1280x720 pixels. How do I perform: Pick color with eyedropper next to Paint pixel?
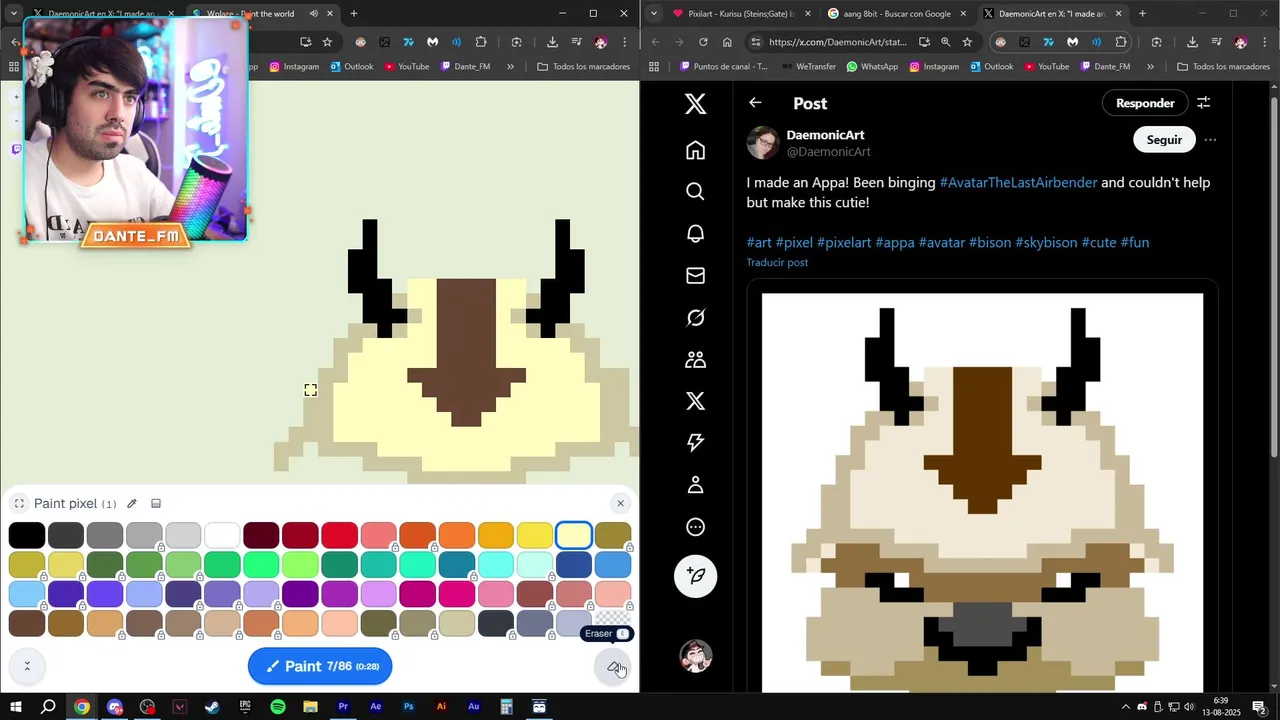(x=131, y=504)
